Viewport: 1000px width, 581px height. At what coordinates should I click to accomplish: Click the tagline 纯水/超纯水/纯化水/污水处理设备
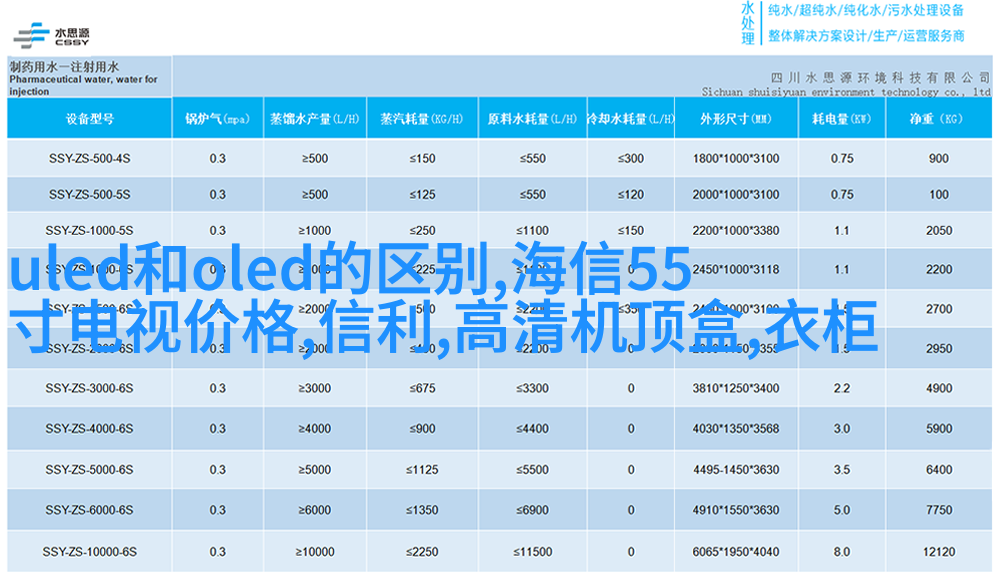point(866,11)
